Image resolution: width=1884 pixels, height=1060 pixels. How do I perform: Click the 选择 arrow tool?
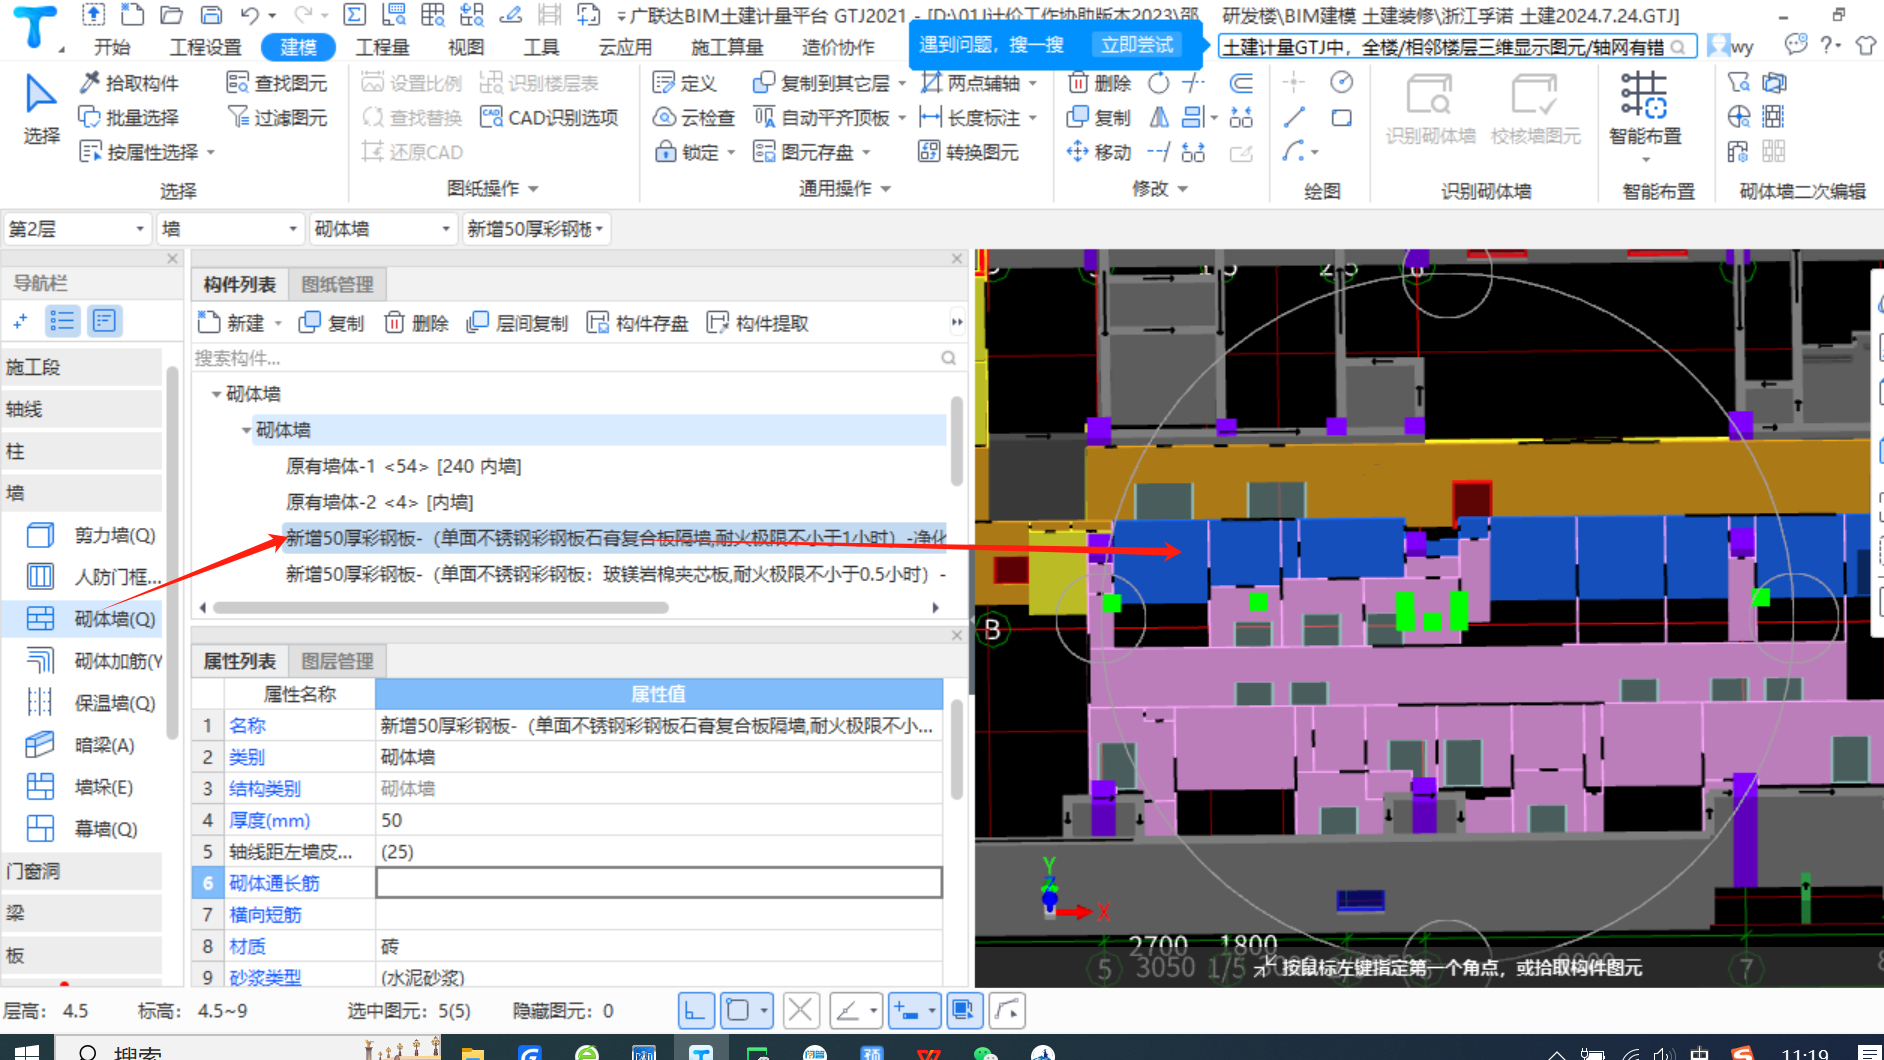40,109
